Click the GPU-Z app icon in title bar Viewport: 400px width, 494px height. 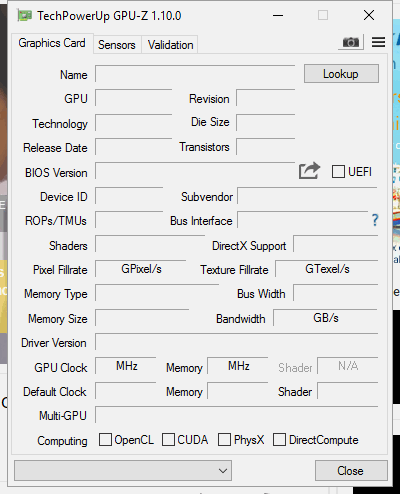pyautogui.click(x=25, y=16)
